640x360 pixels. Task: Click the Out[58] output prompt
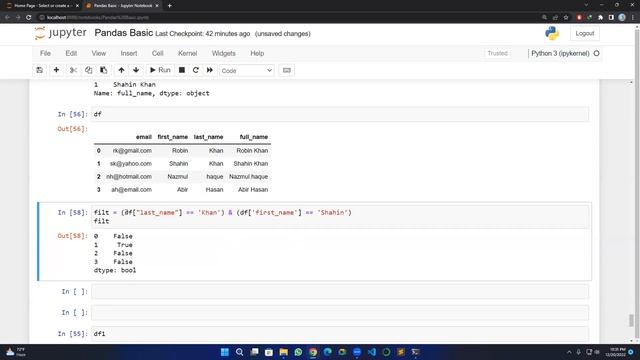click(72, 236)
